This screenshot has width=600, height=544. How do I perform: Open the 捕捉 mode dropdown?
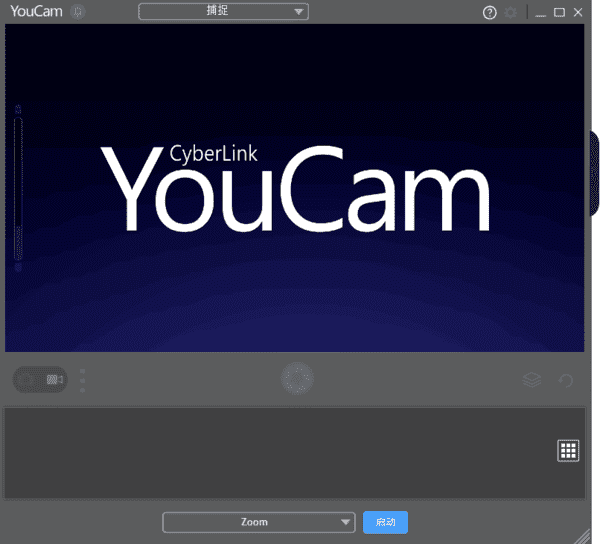tap(222, 12)
